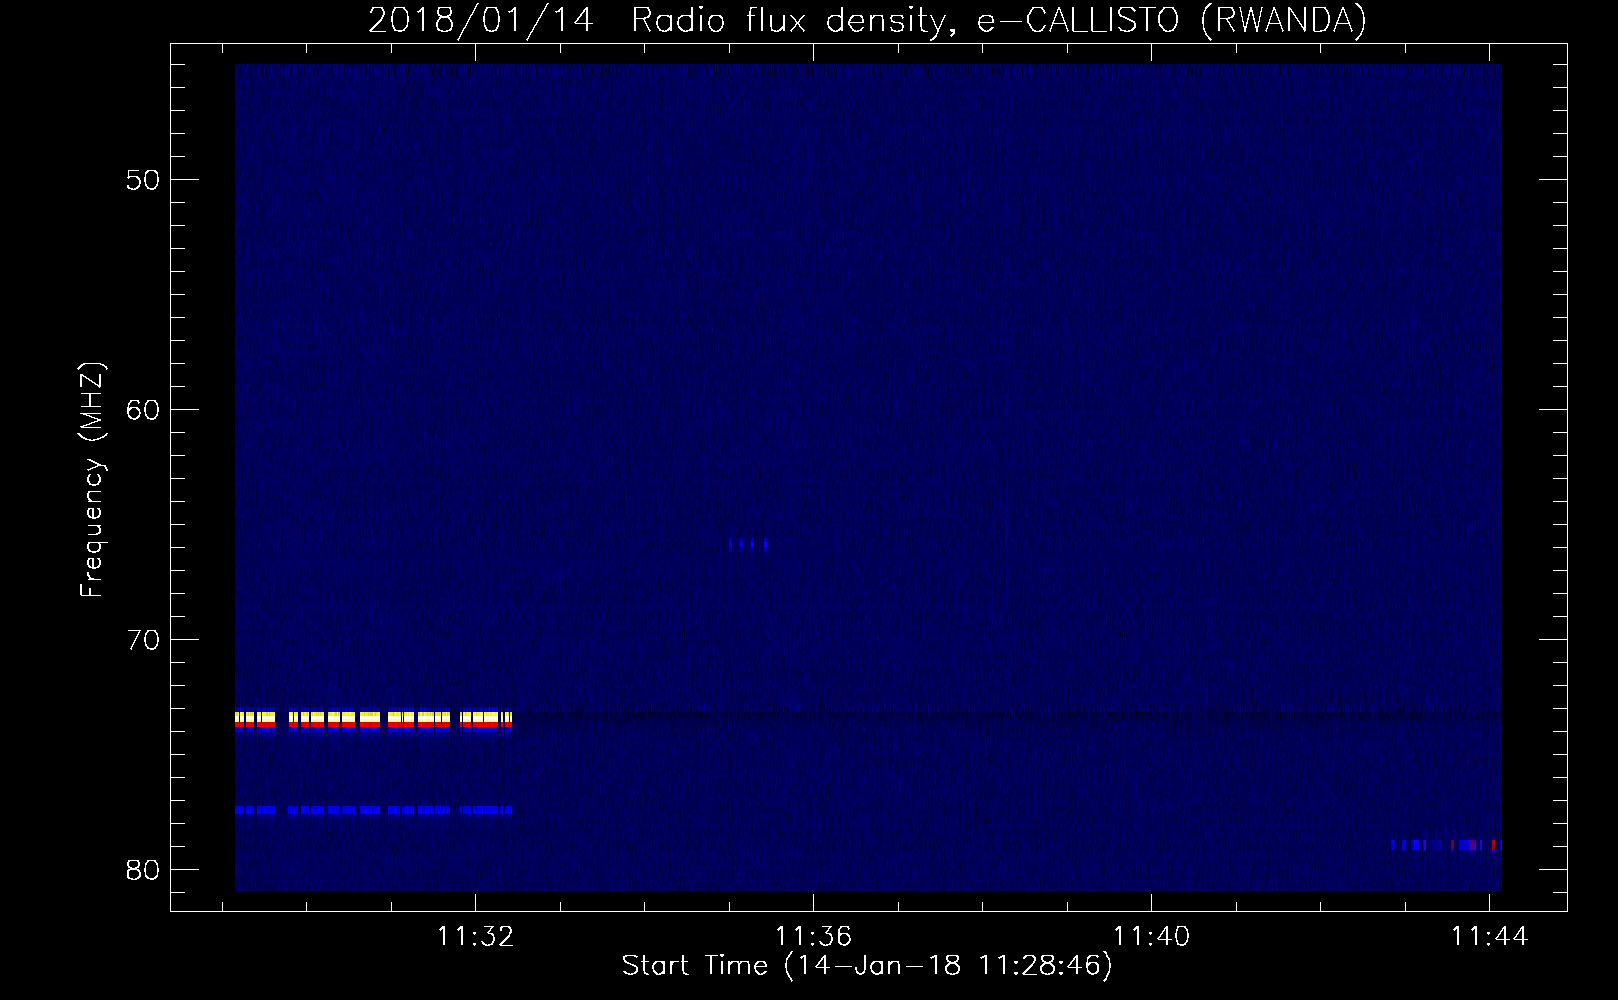
Task: Select the Frequency (MHZ) axis label
Action: click(92, 480)
